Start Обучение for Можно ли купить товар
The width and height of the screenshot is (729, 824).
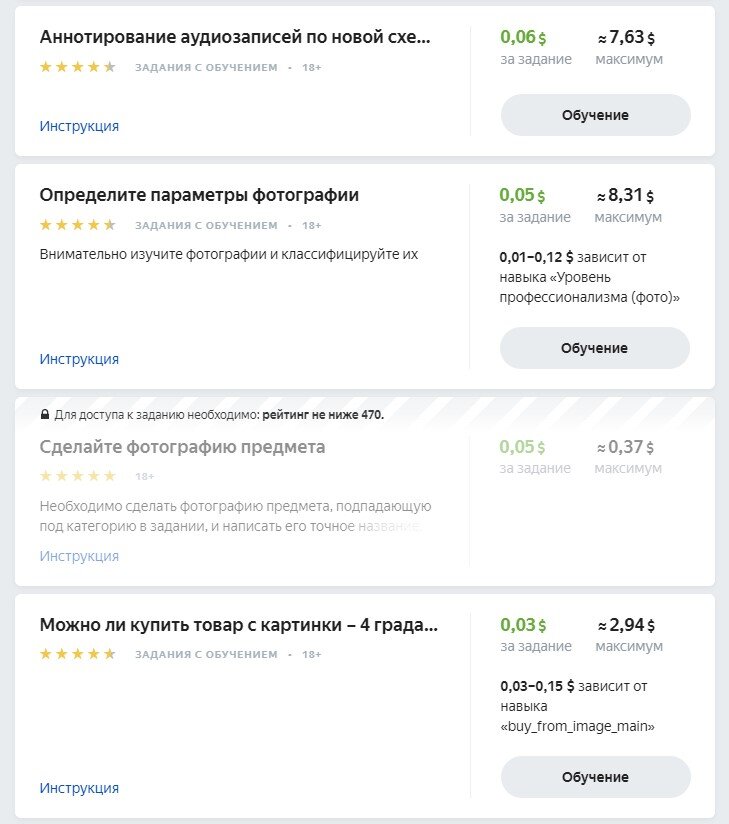(x=595, y=777)
